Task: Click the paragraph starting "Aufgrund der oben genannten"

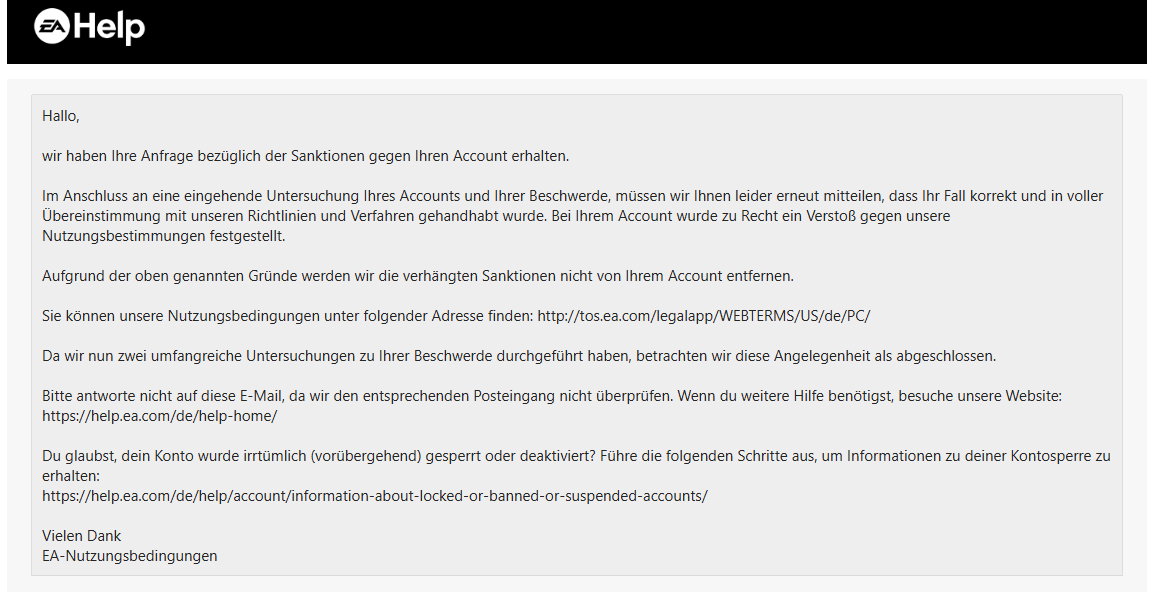Action: pyautogui.click(x=418, y=276)
